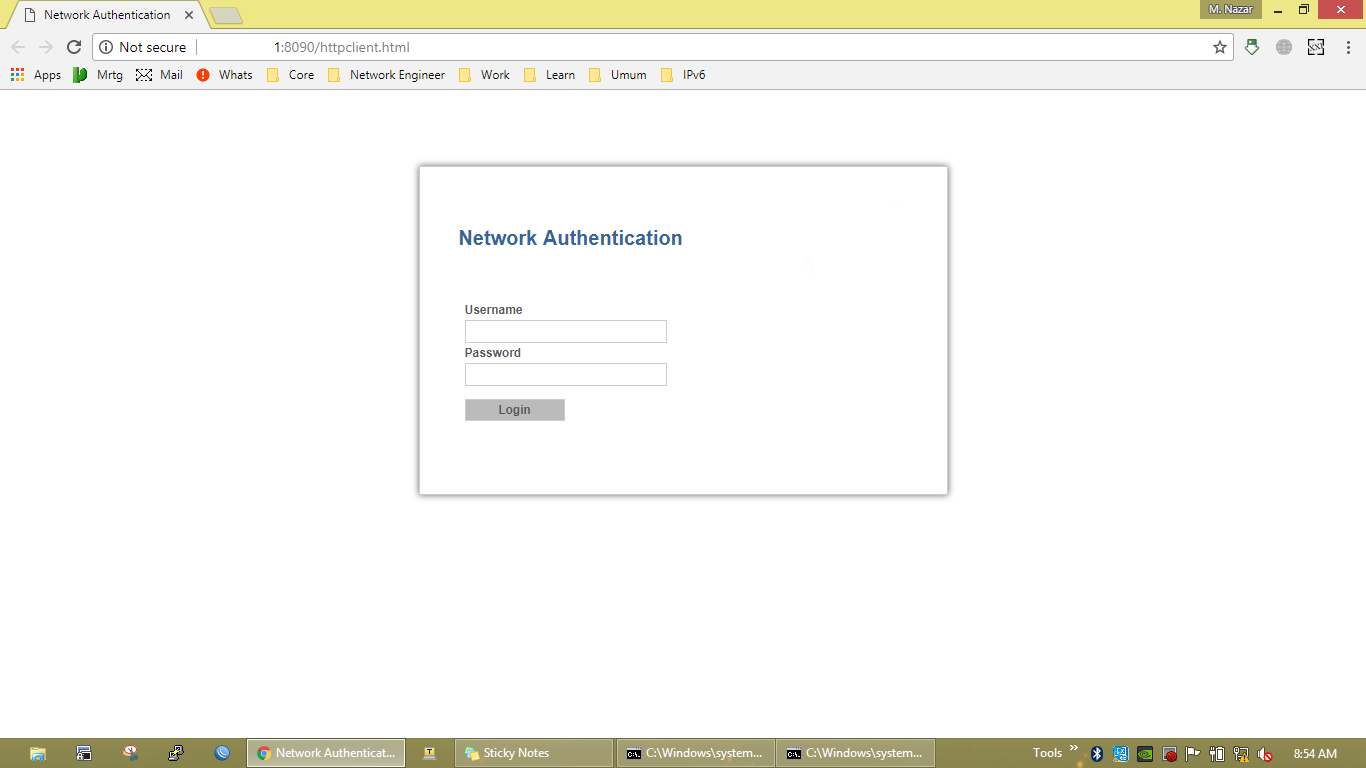Click the muted volume speaker icon
1366x768 pixels.
point(1265,754)
